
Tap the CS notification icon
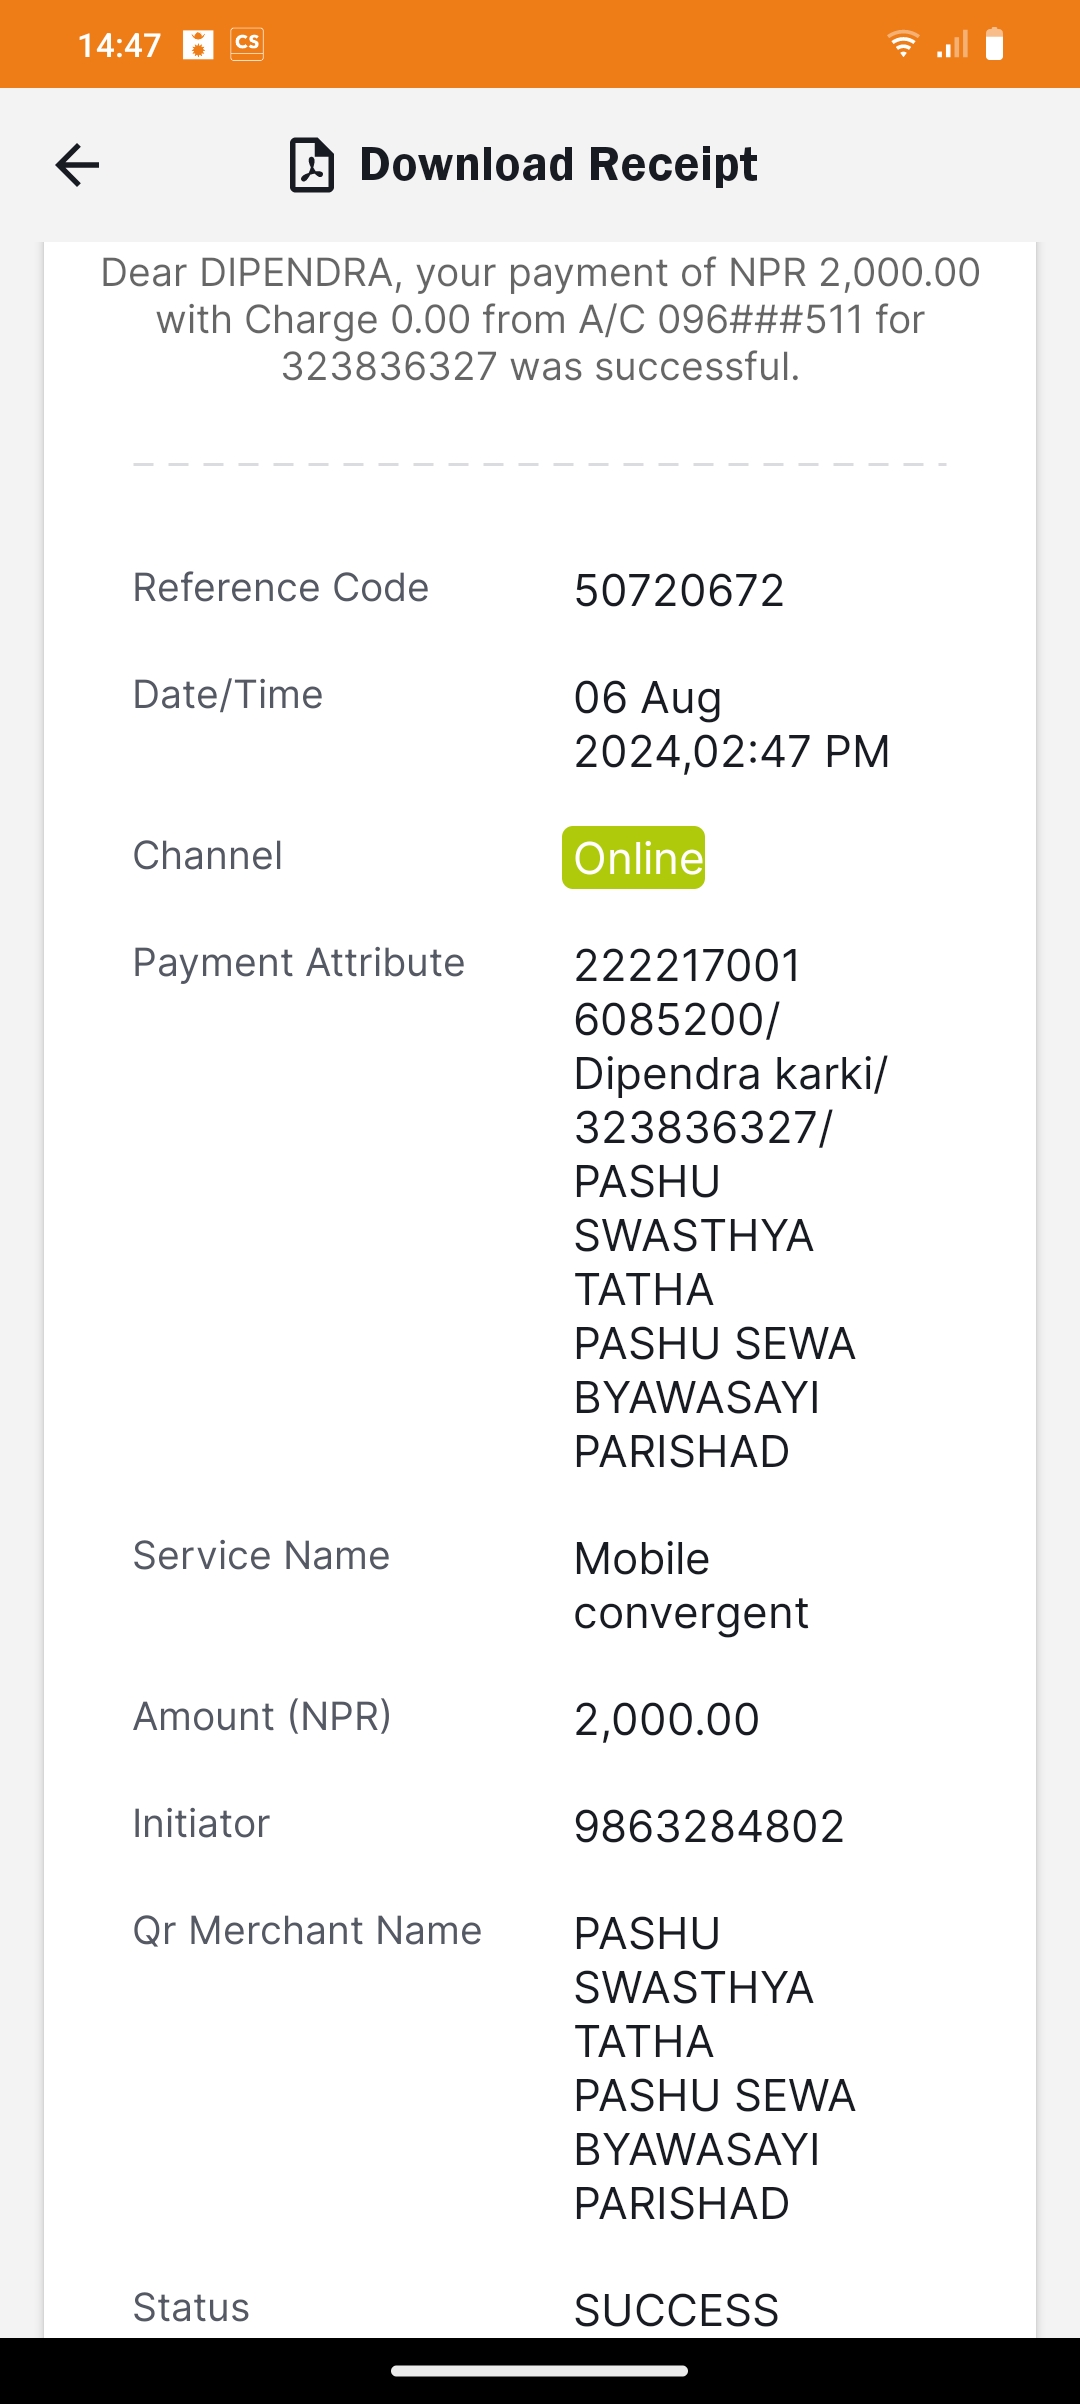coord(247,44)
